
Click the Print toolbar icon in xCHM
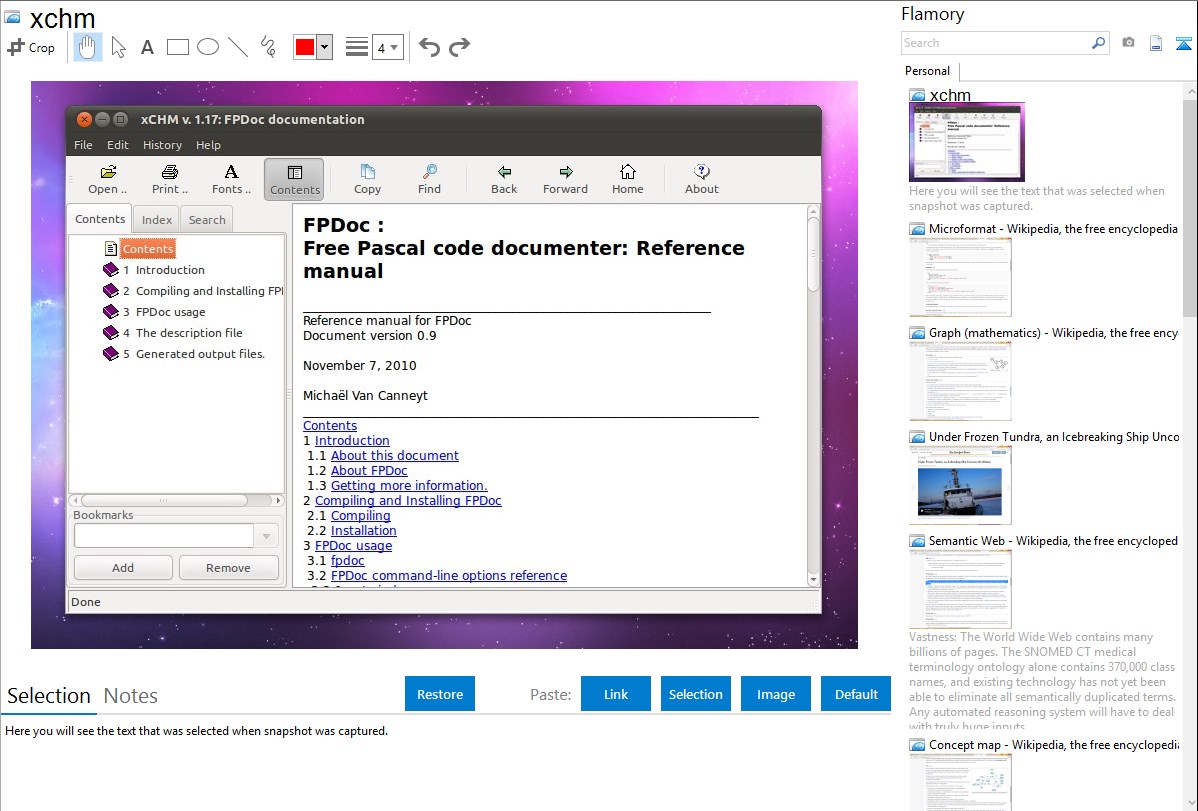pyautogui.click(x=170, y=180)
